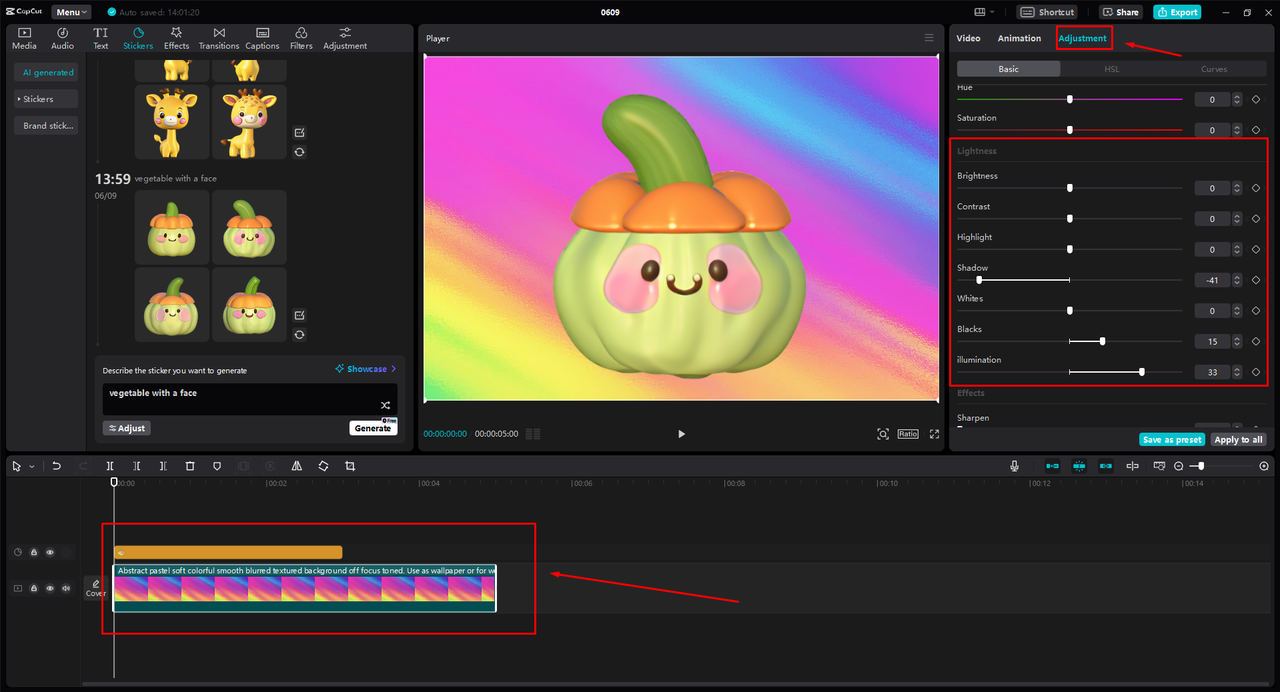Open the layout dropdown in title bar
Viewport: 1280px width, 692px height.
pos(984,12)
